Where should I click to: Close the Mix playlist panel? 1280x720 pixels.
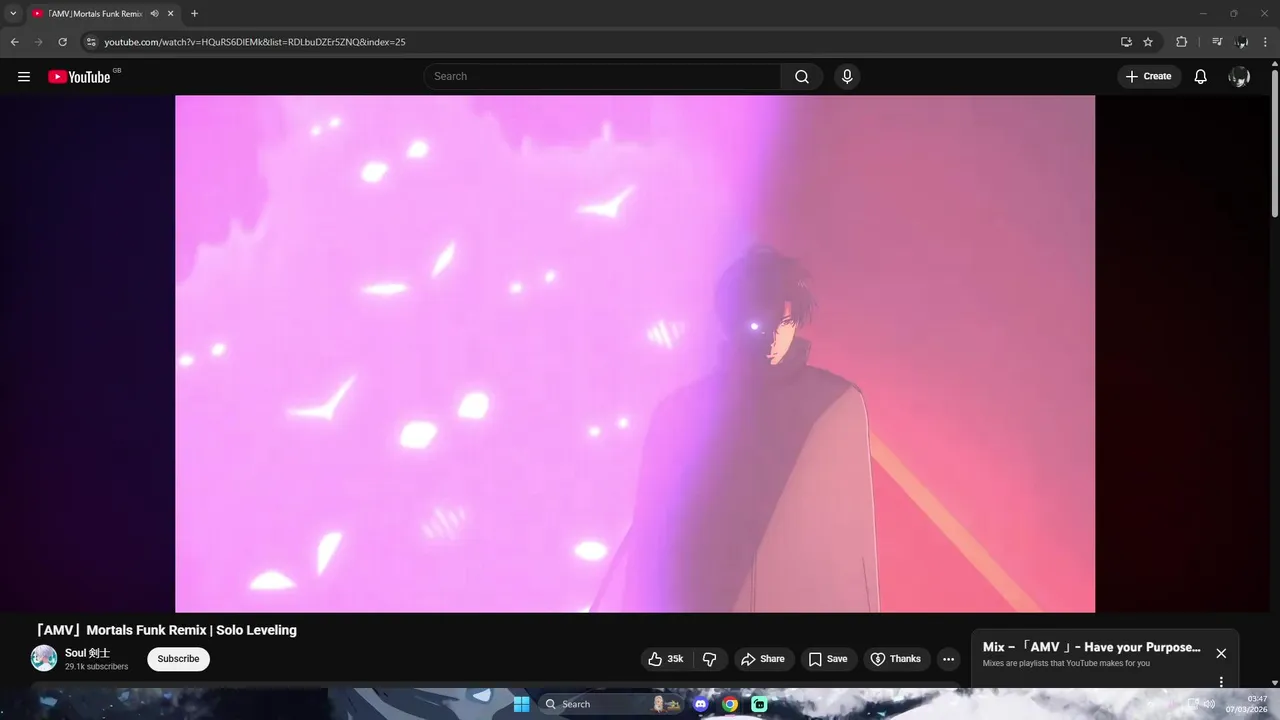pyautogui.click(x=1221, y=653)
